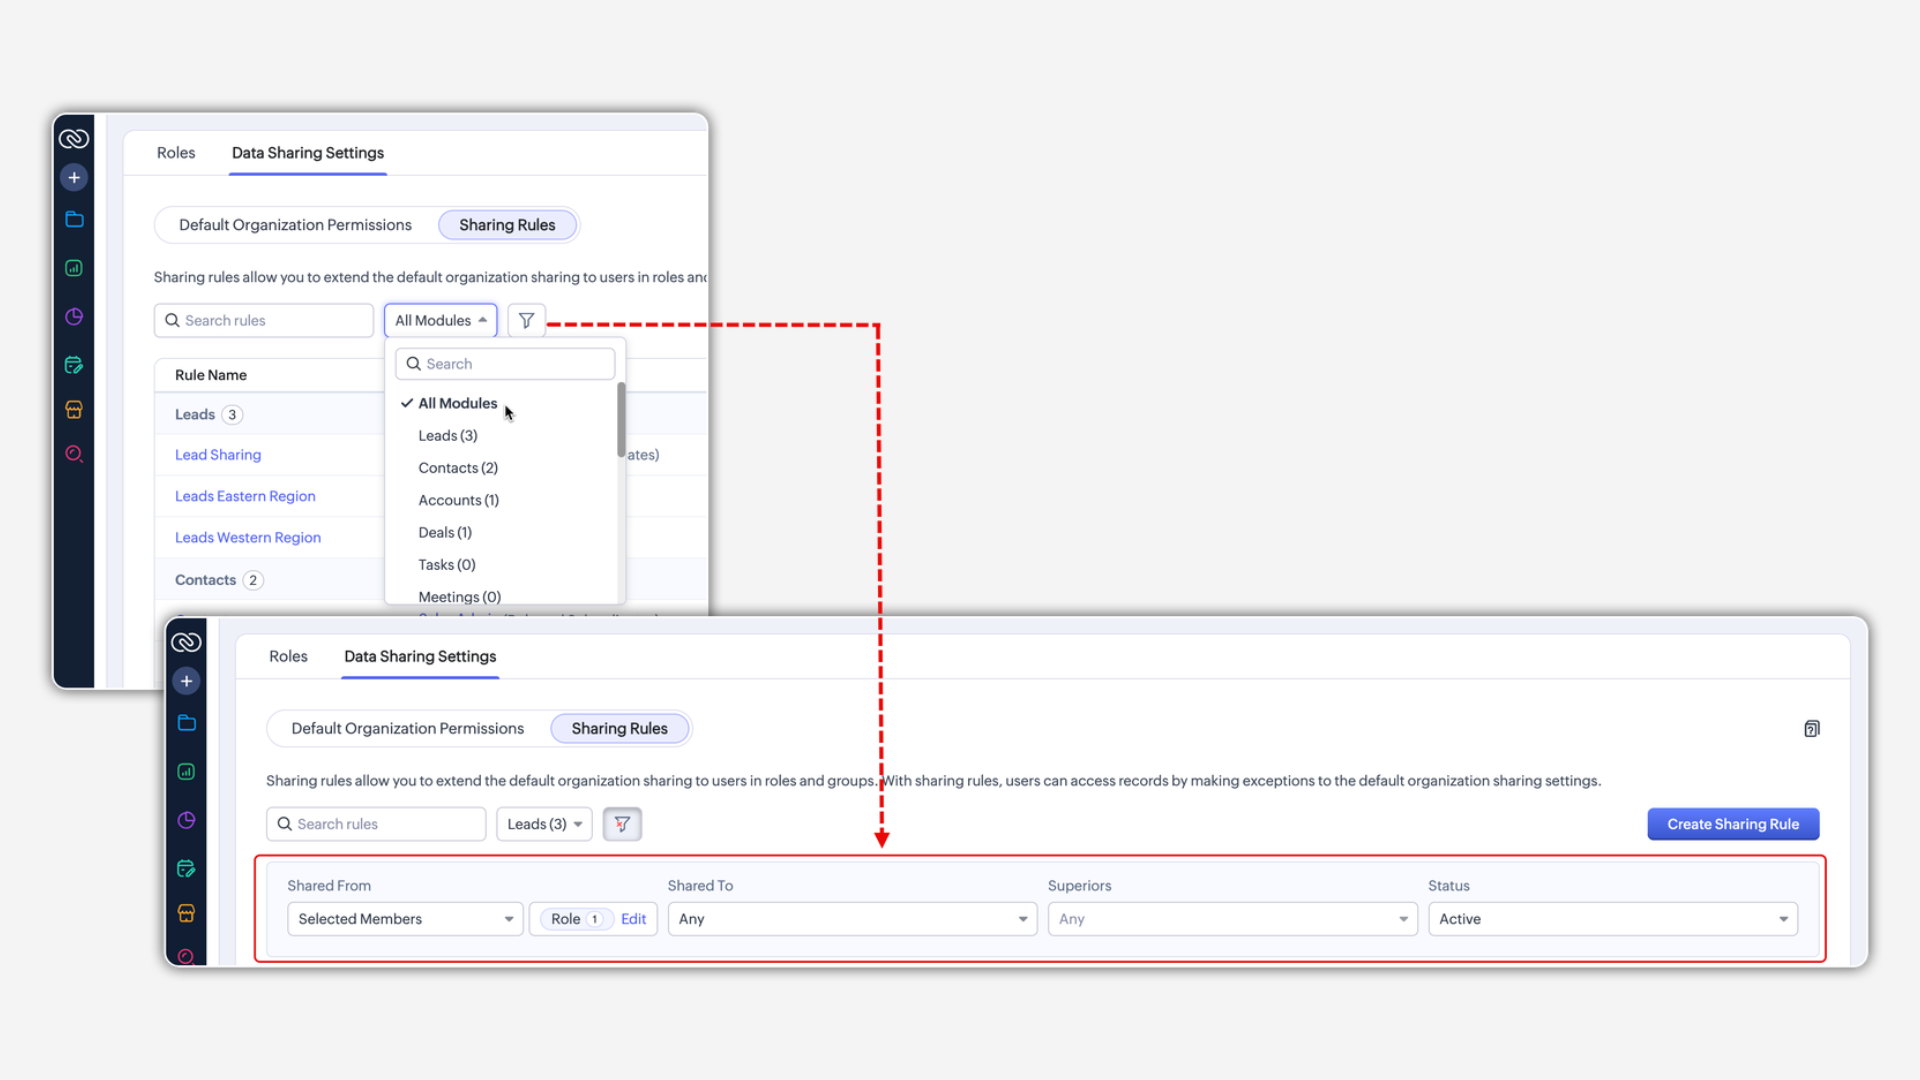
Task: Choose Contacts (2) from the modules list
Action: (x=458, y=468)
